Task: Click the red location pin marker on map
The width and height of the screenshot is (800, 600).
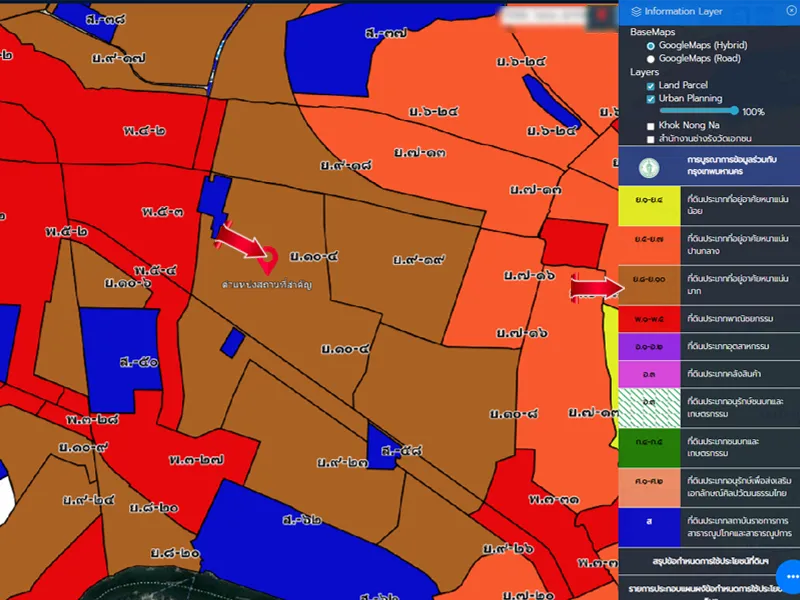Action: [x=268, y=260]
